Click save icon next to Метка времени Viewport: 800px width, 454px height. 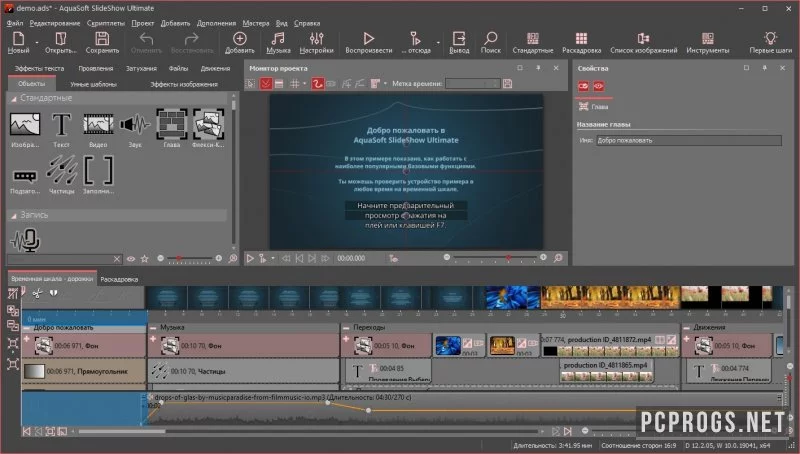[507, 84]
